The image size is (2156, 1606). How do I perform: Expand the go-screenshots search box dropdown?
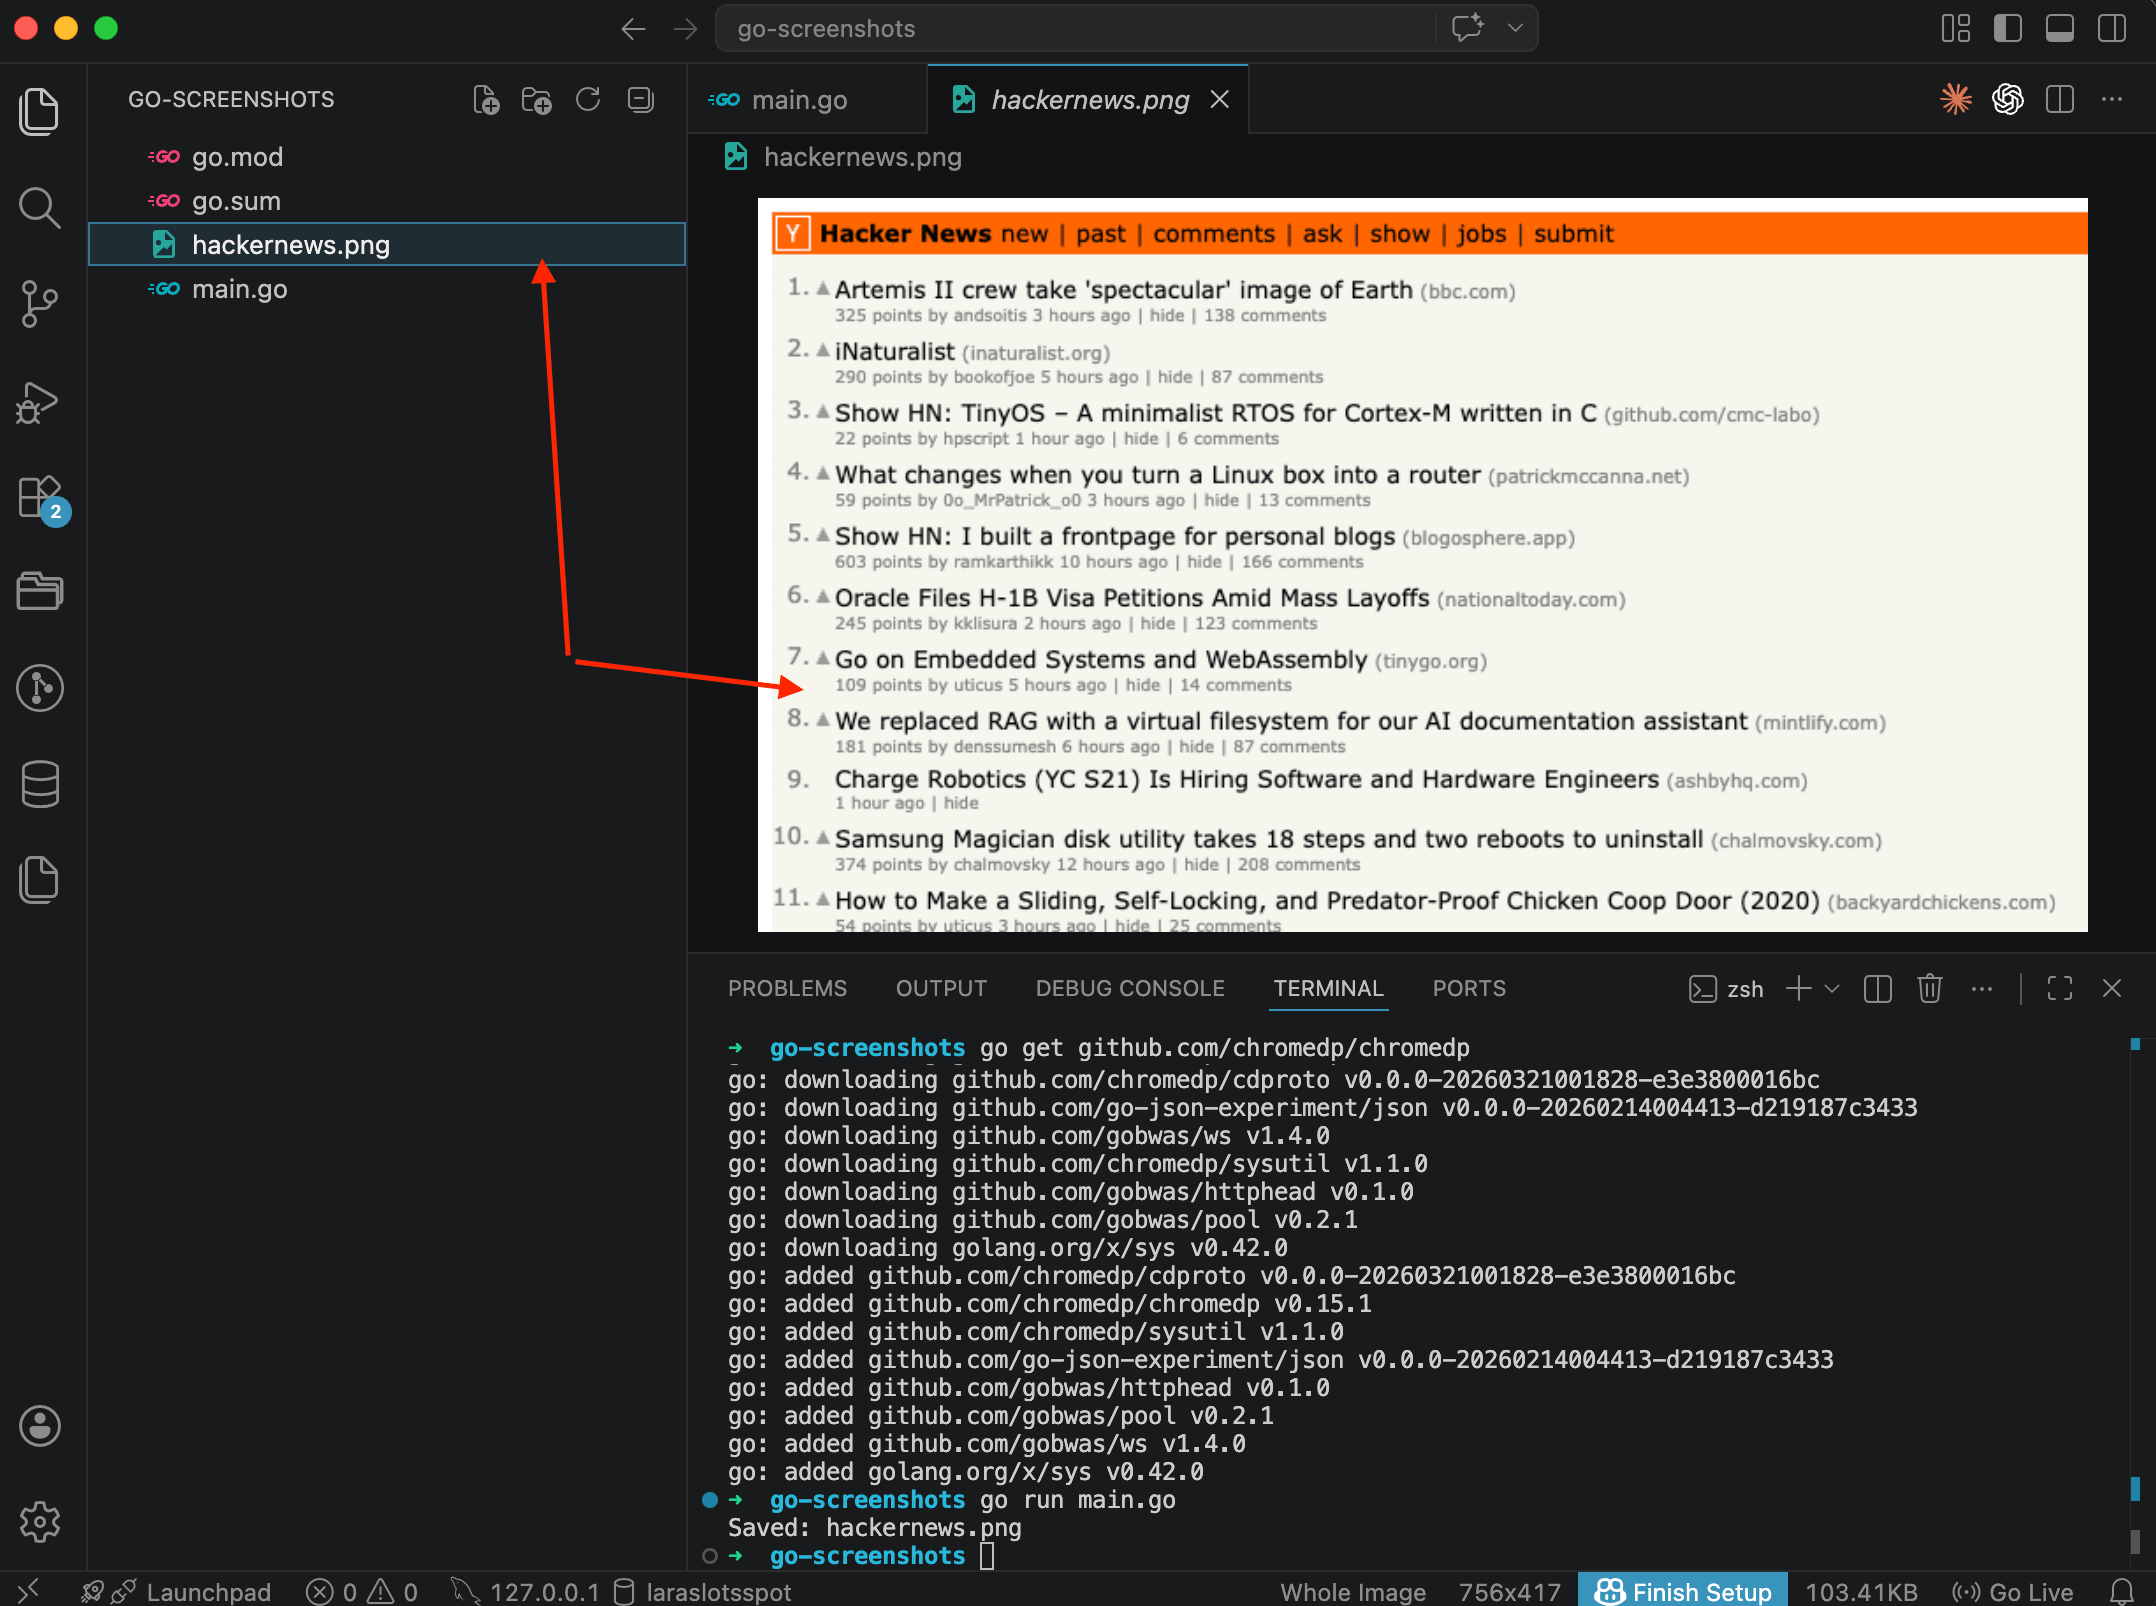[x=1516, y=28]
